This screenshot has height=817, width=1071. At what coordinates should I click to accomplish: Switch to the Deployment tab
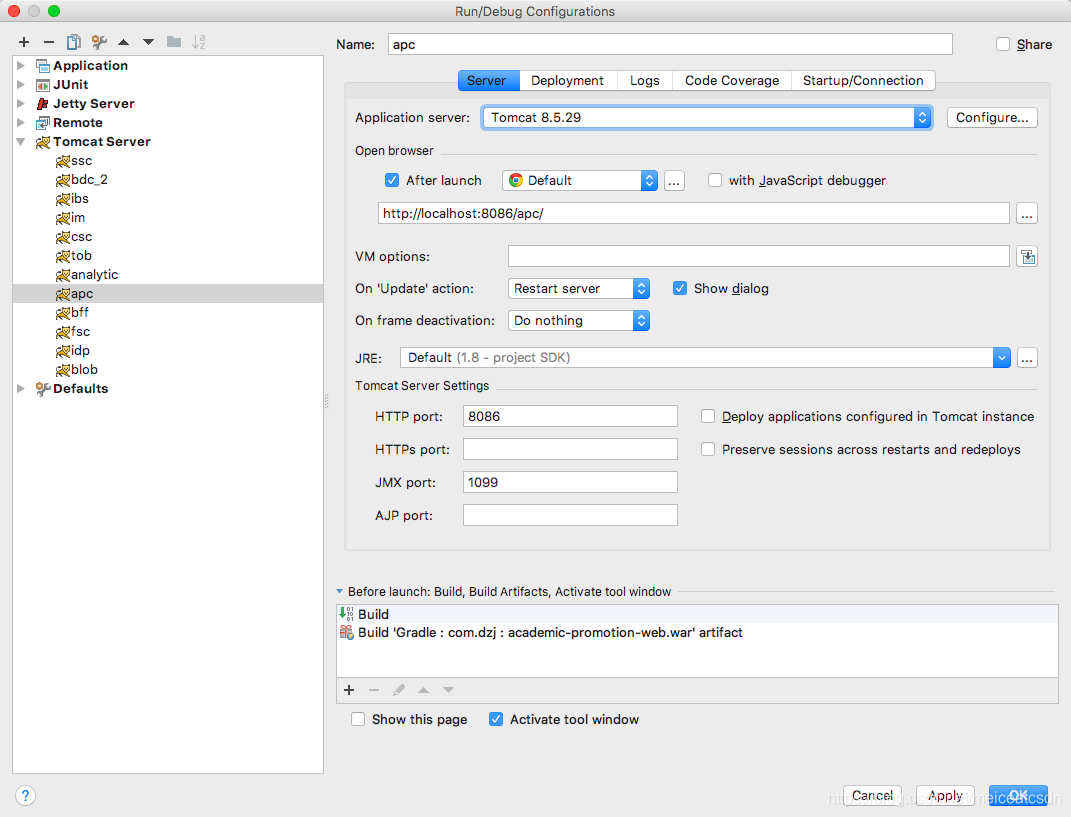click(x=568, y=81)
